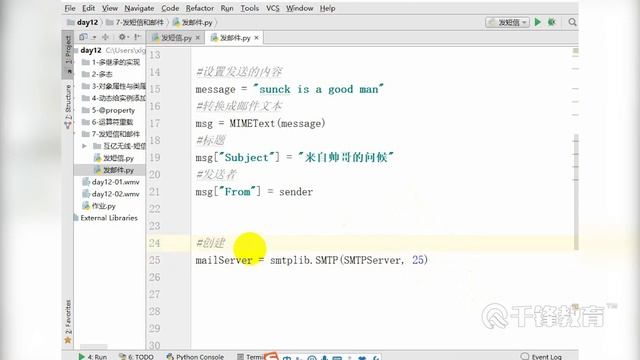
Task: Hide Project panel with hide icon
Action: pyautogui.click(x=138, y=37)
